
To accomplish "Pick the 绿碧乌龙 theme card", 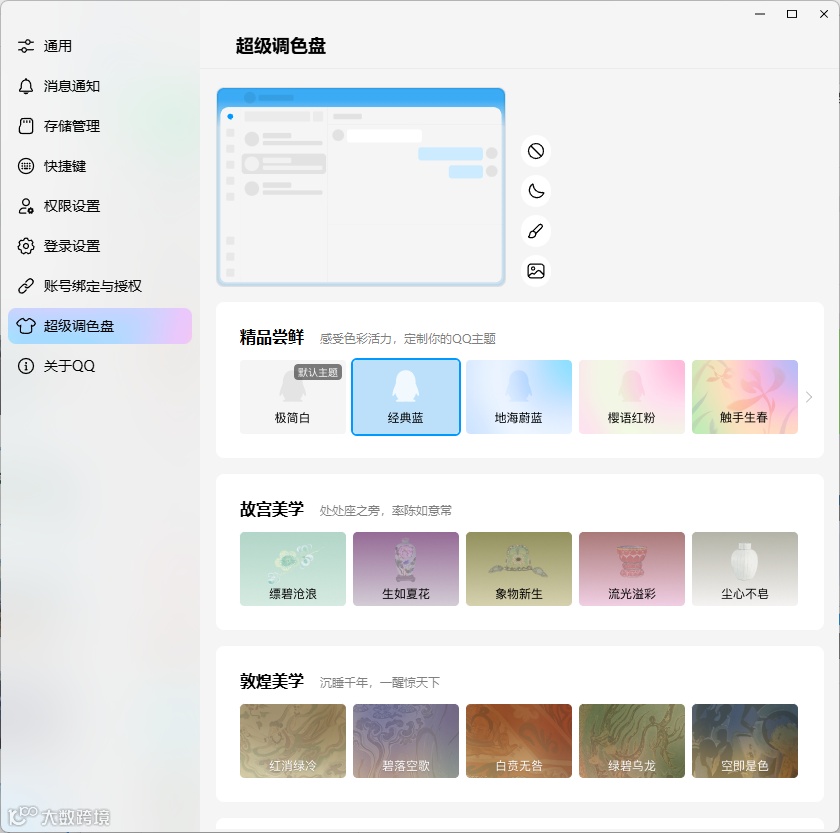I will point(632,741).
